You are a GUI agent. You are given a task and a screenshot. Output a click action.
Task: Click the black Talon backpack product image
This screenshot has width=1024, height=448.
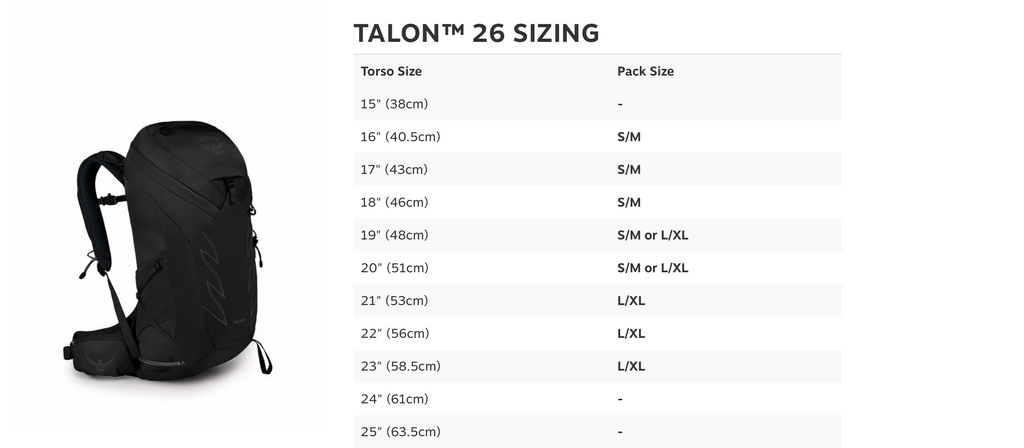coord(170,250)
